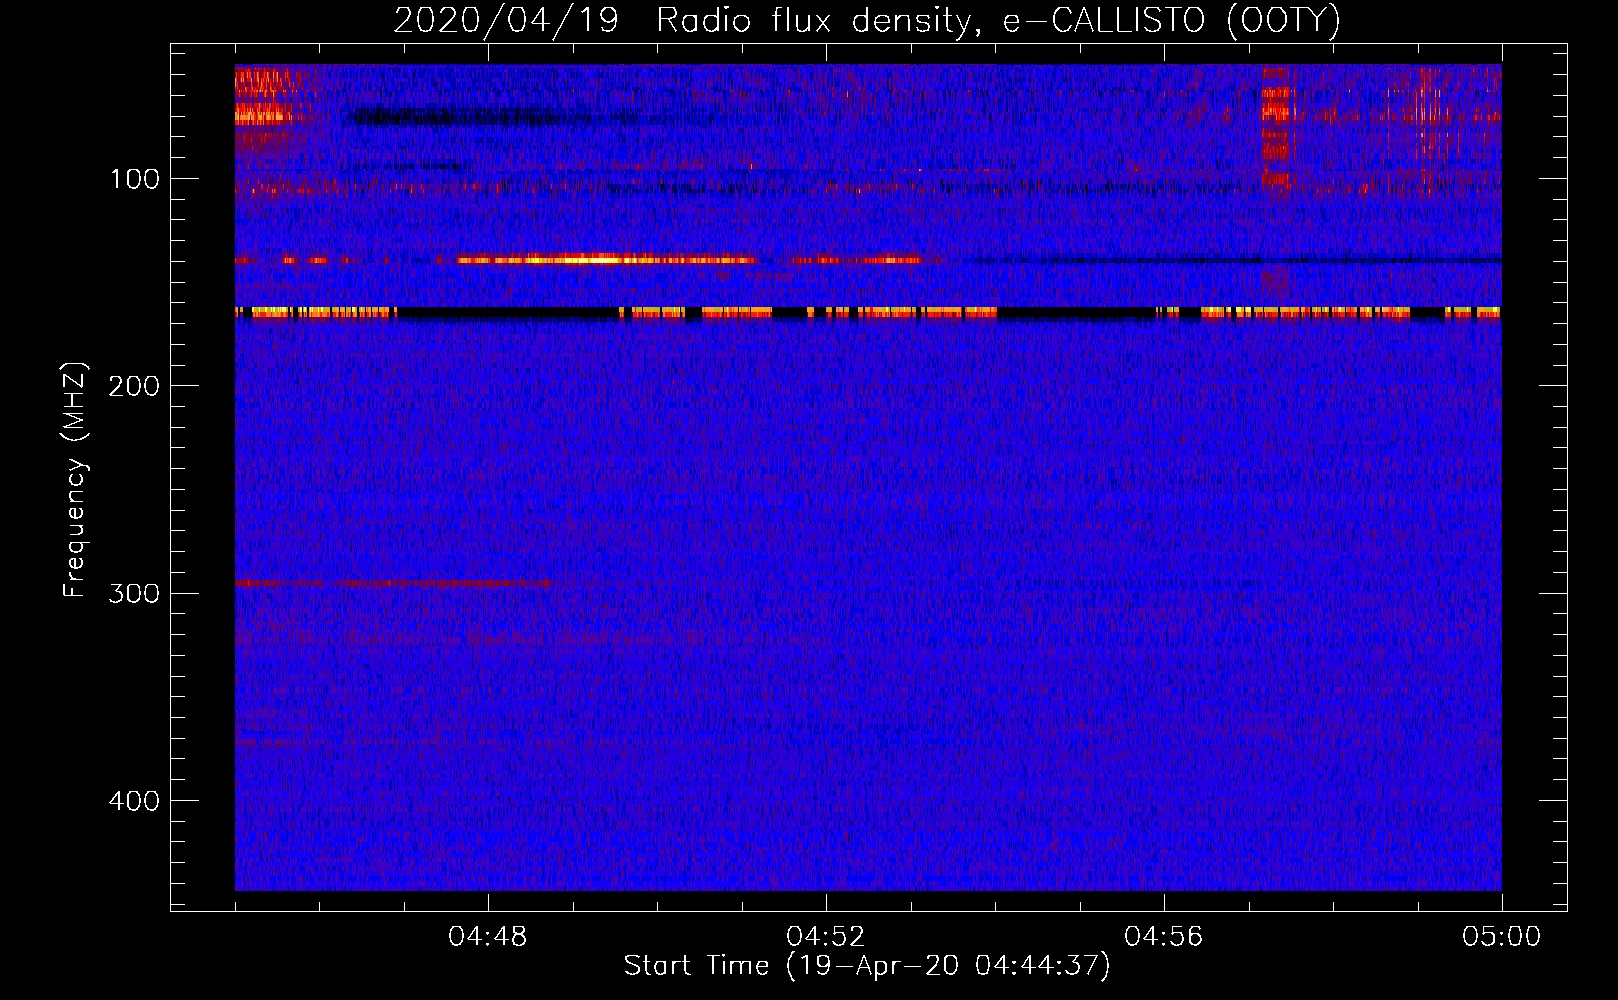The image size is (1618, 1000).
Task: Click the '04:56' time tick label
Action: (1163, 937)
